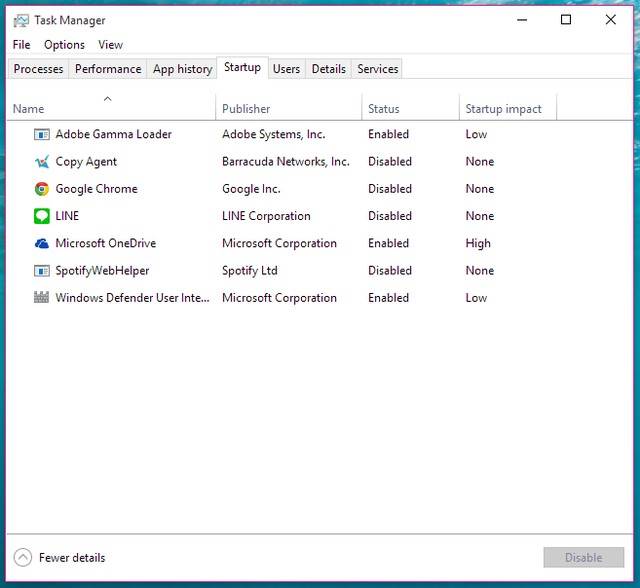Select the Windows Defender User Inte... entry
The width and height of the screenshot is (640, 588).
[x=132, y=297]
